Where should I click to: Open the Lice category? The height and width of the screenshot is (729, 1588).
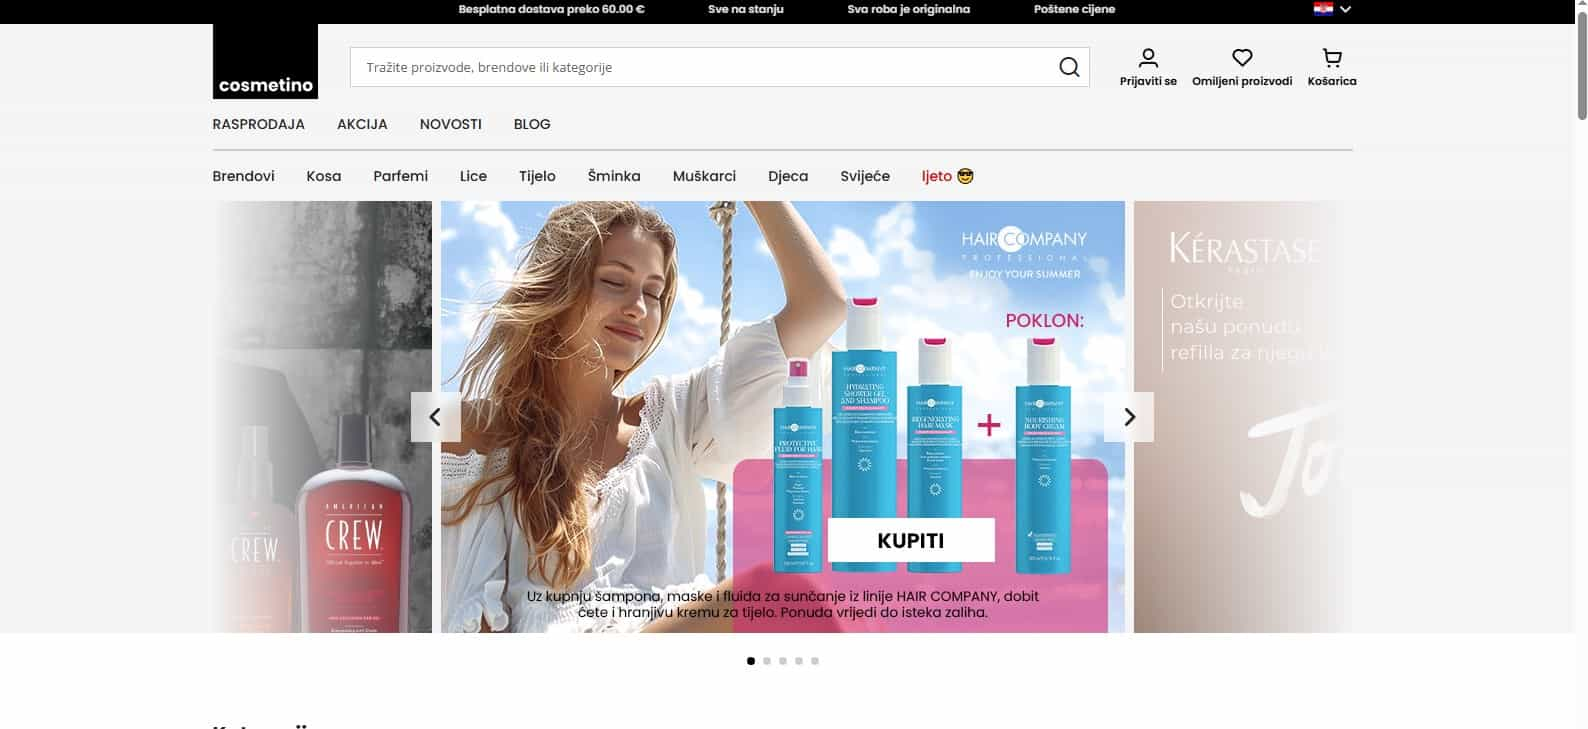(473, 176)
